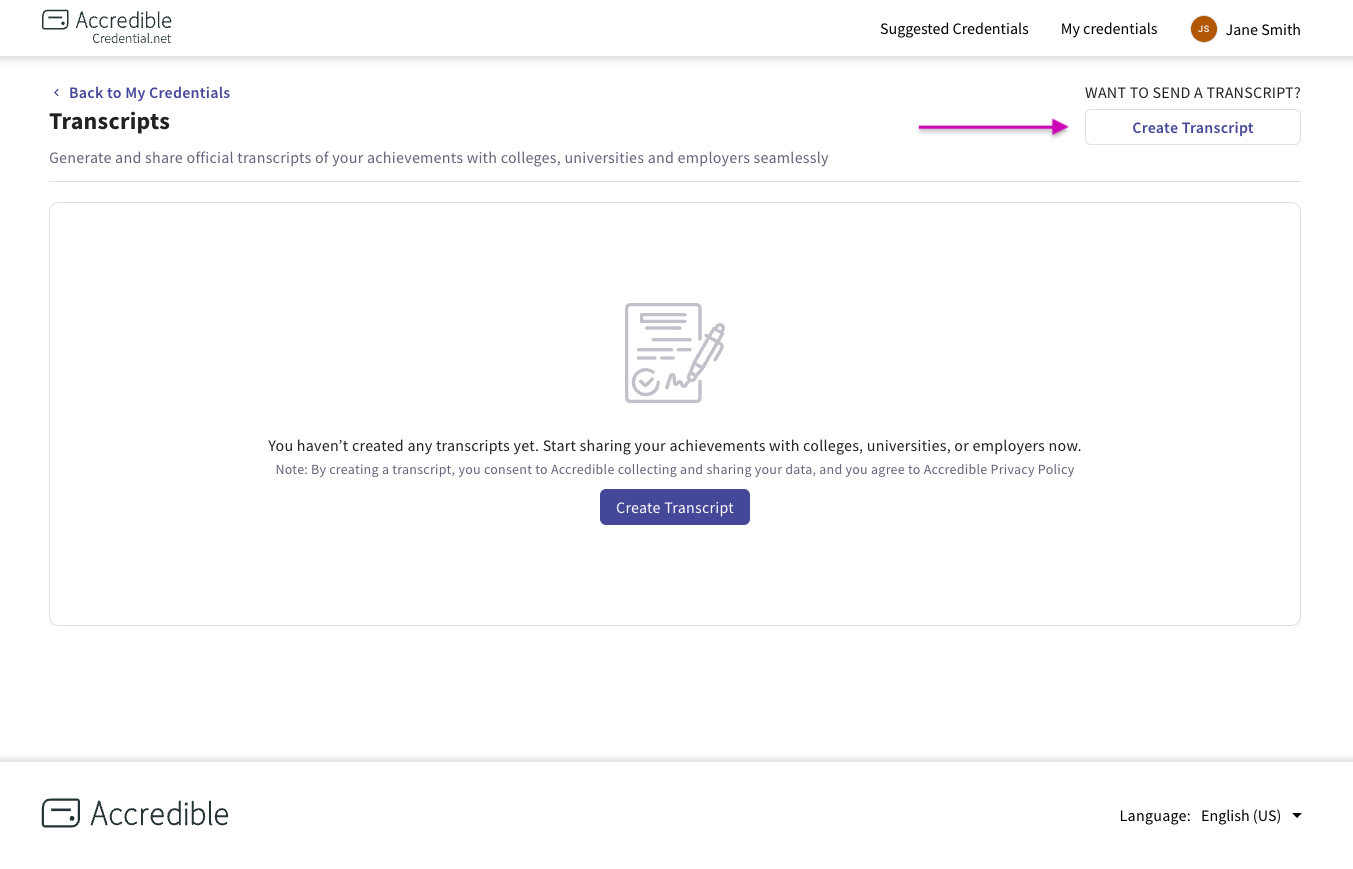The image size is (1353, 869).
Task: Click the back chevron before Back to My Credentials
Action: (x=56, y=92)
